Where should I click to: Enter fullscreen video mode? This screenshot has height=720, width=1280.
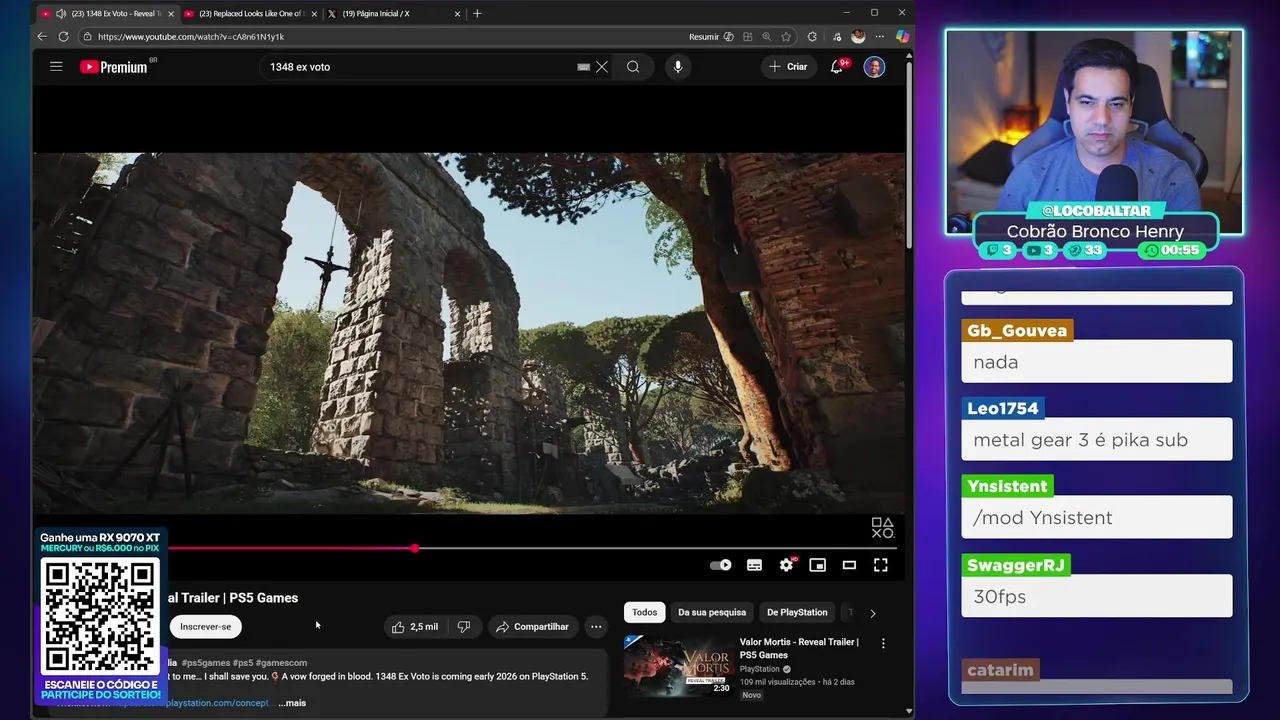(x=881, y=565)
